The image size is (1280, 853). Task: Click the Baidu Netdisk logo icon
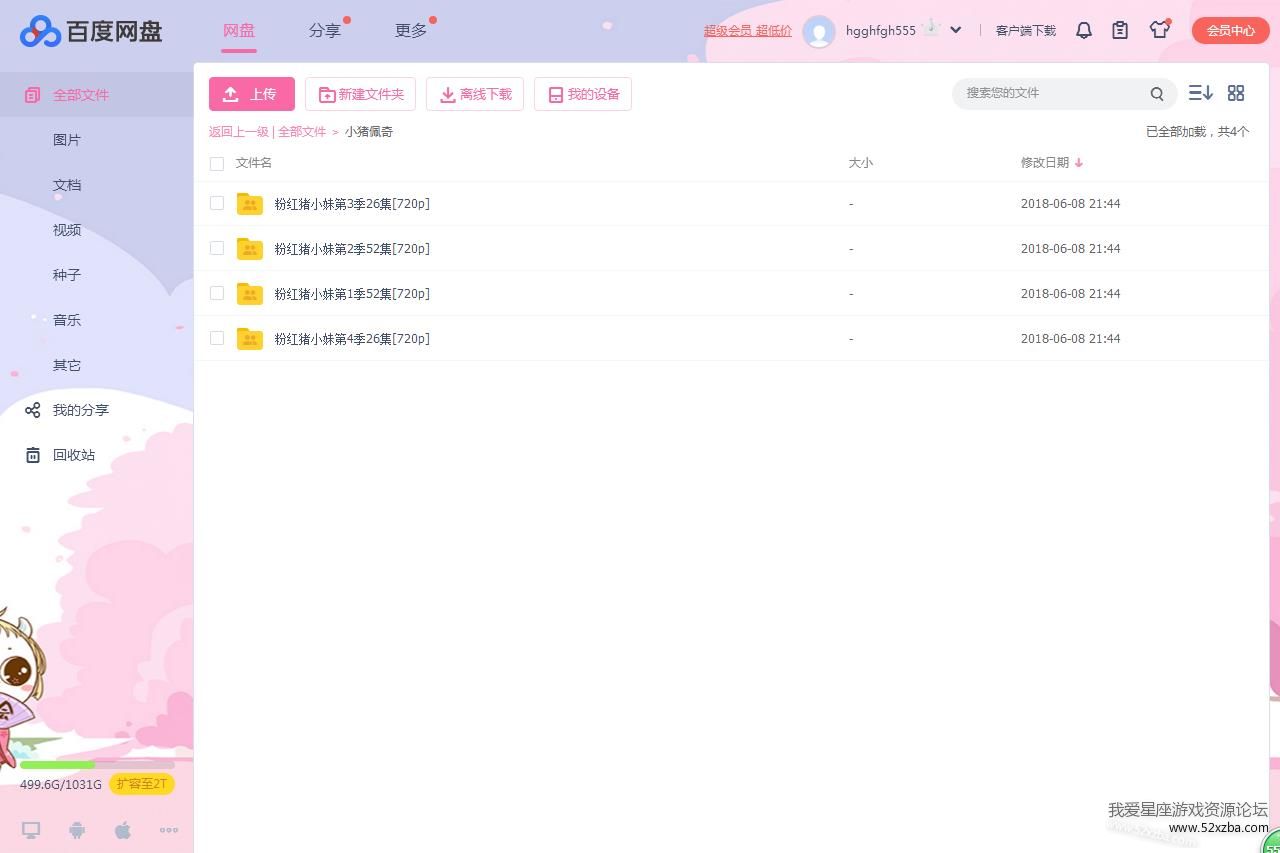[40, 31]
